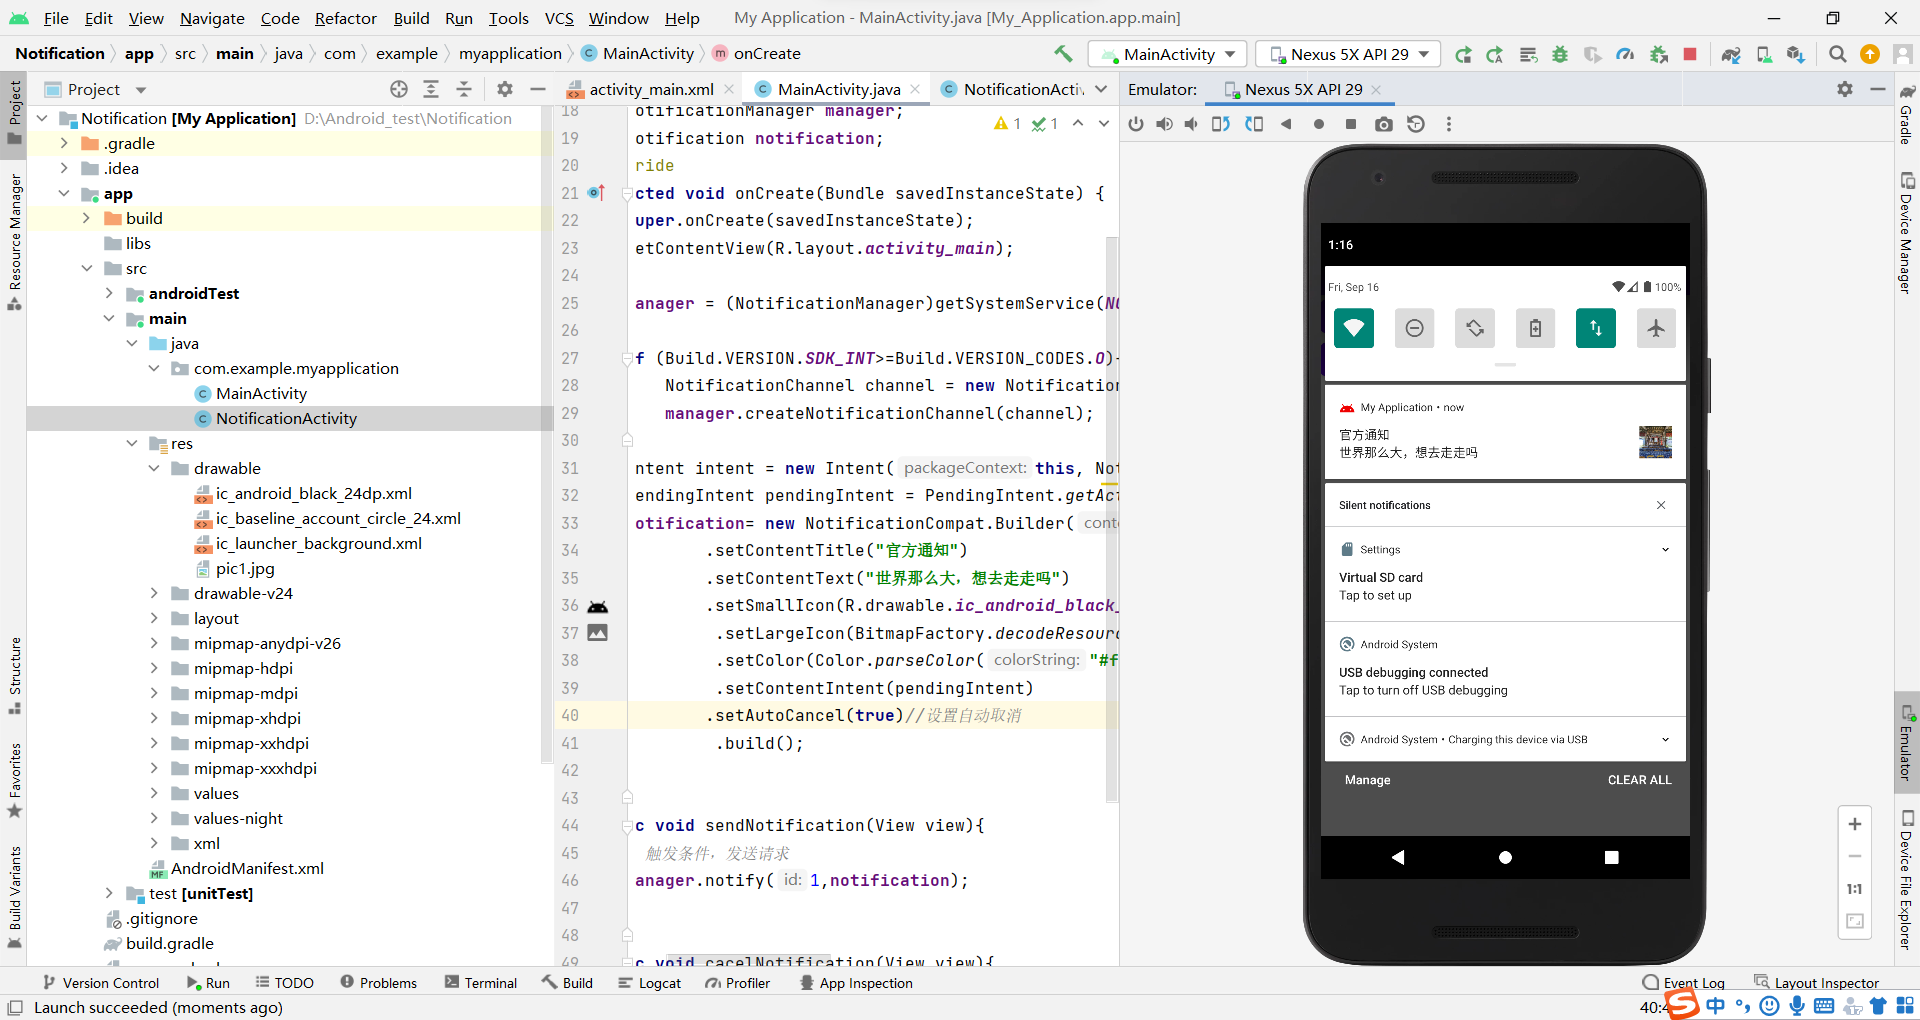This screenshot has width=1920, height=1020.
Task: Power off the emulator using the power icon
Action: click(x=1135, y=124)
